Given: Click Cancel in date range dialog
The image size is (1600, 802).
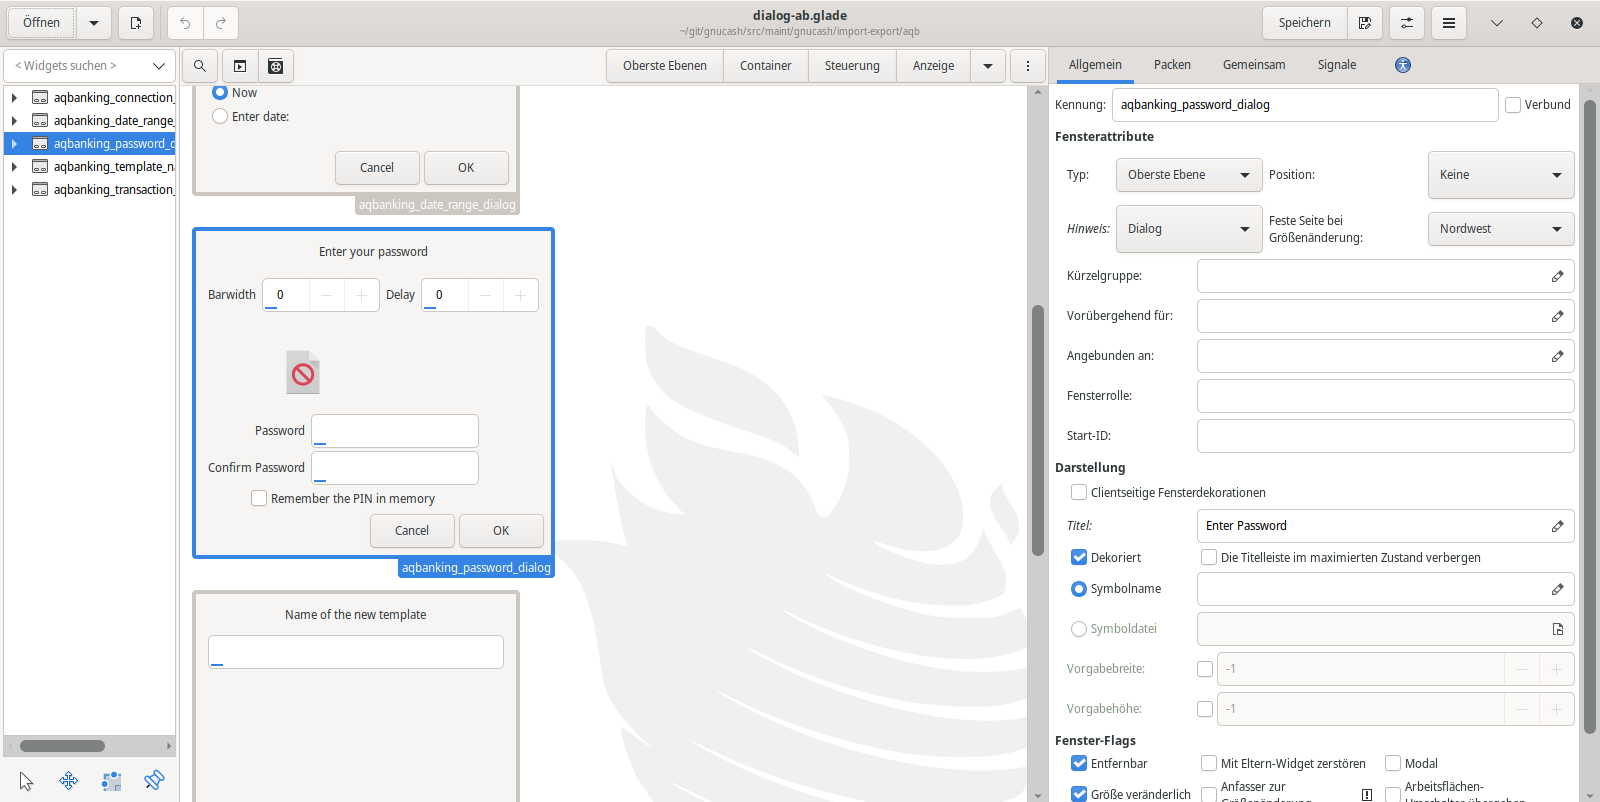Looking at the screenshot, I should click(x=377, y=168).
